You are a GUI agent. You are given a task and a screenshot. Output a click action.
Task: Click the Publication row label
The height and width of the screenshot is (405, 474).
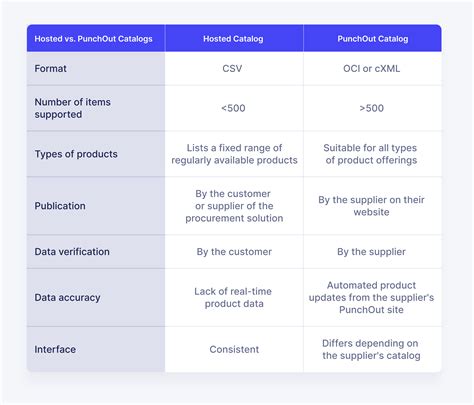pos(60,206)
